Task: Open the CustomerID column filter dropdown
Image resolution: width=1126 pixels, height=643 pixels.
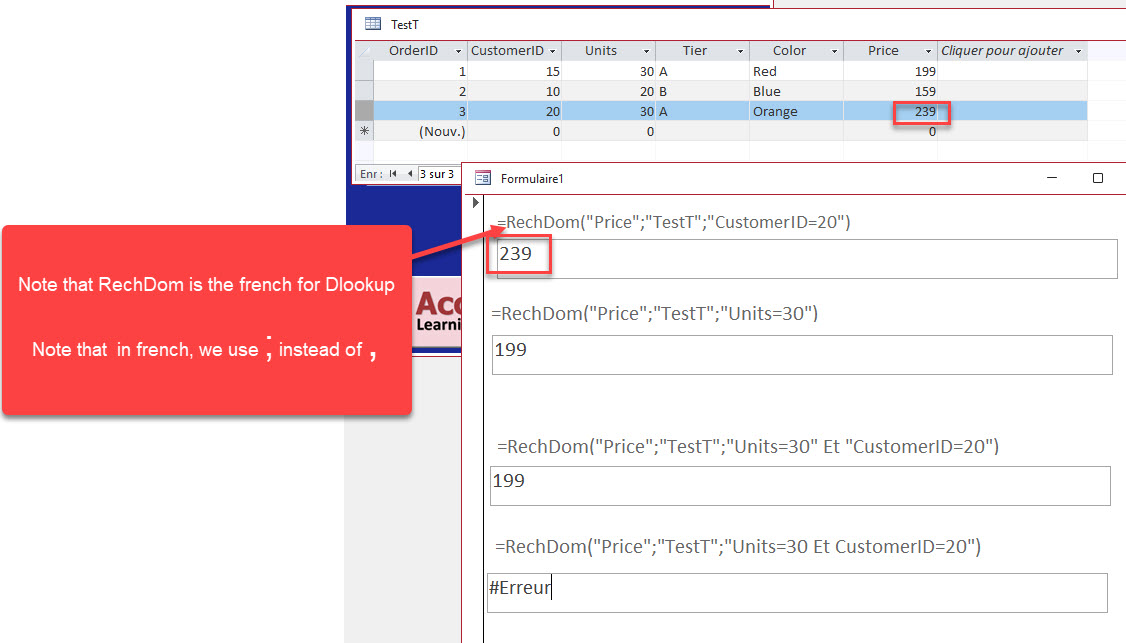Action: [552, 51]
